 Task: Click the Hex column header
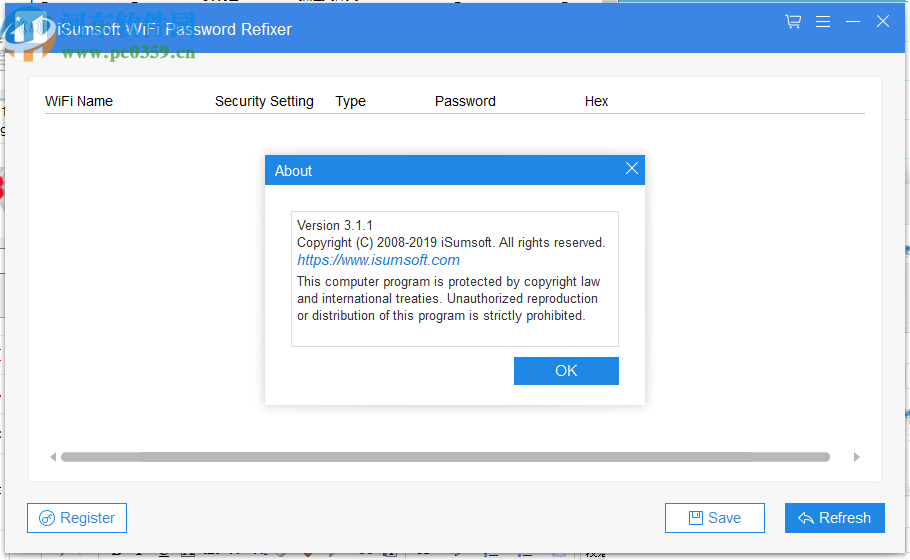pyautogui.click(x=596, y=101)
